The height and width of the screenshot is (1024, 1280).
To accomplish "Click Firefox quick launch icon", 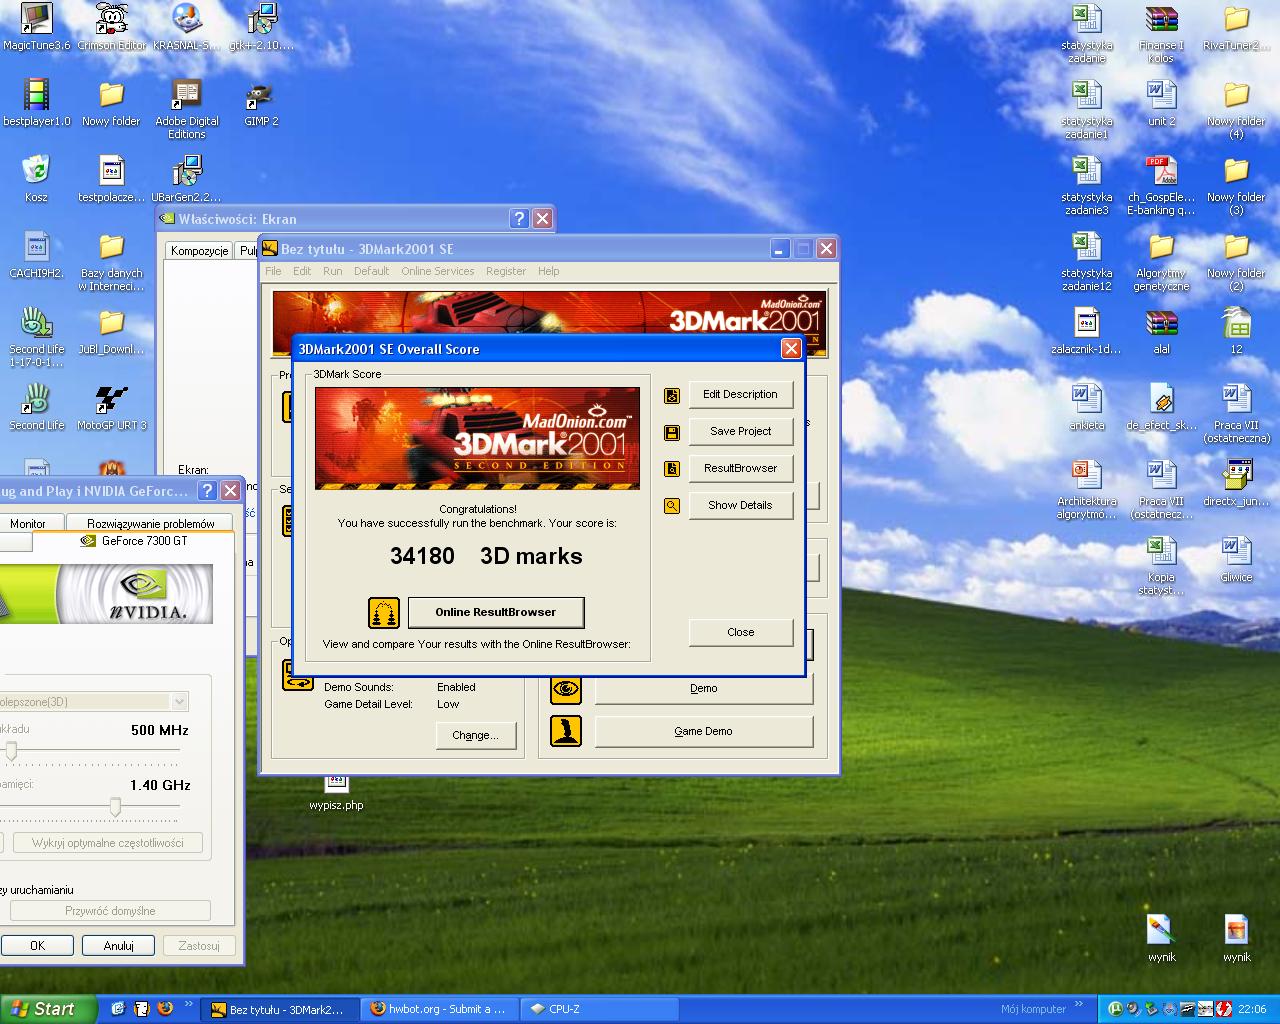I will [165, 1009].
